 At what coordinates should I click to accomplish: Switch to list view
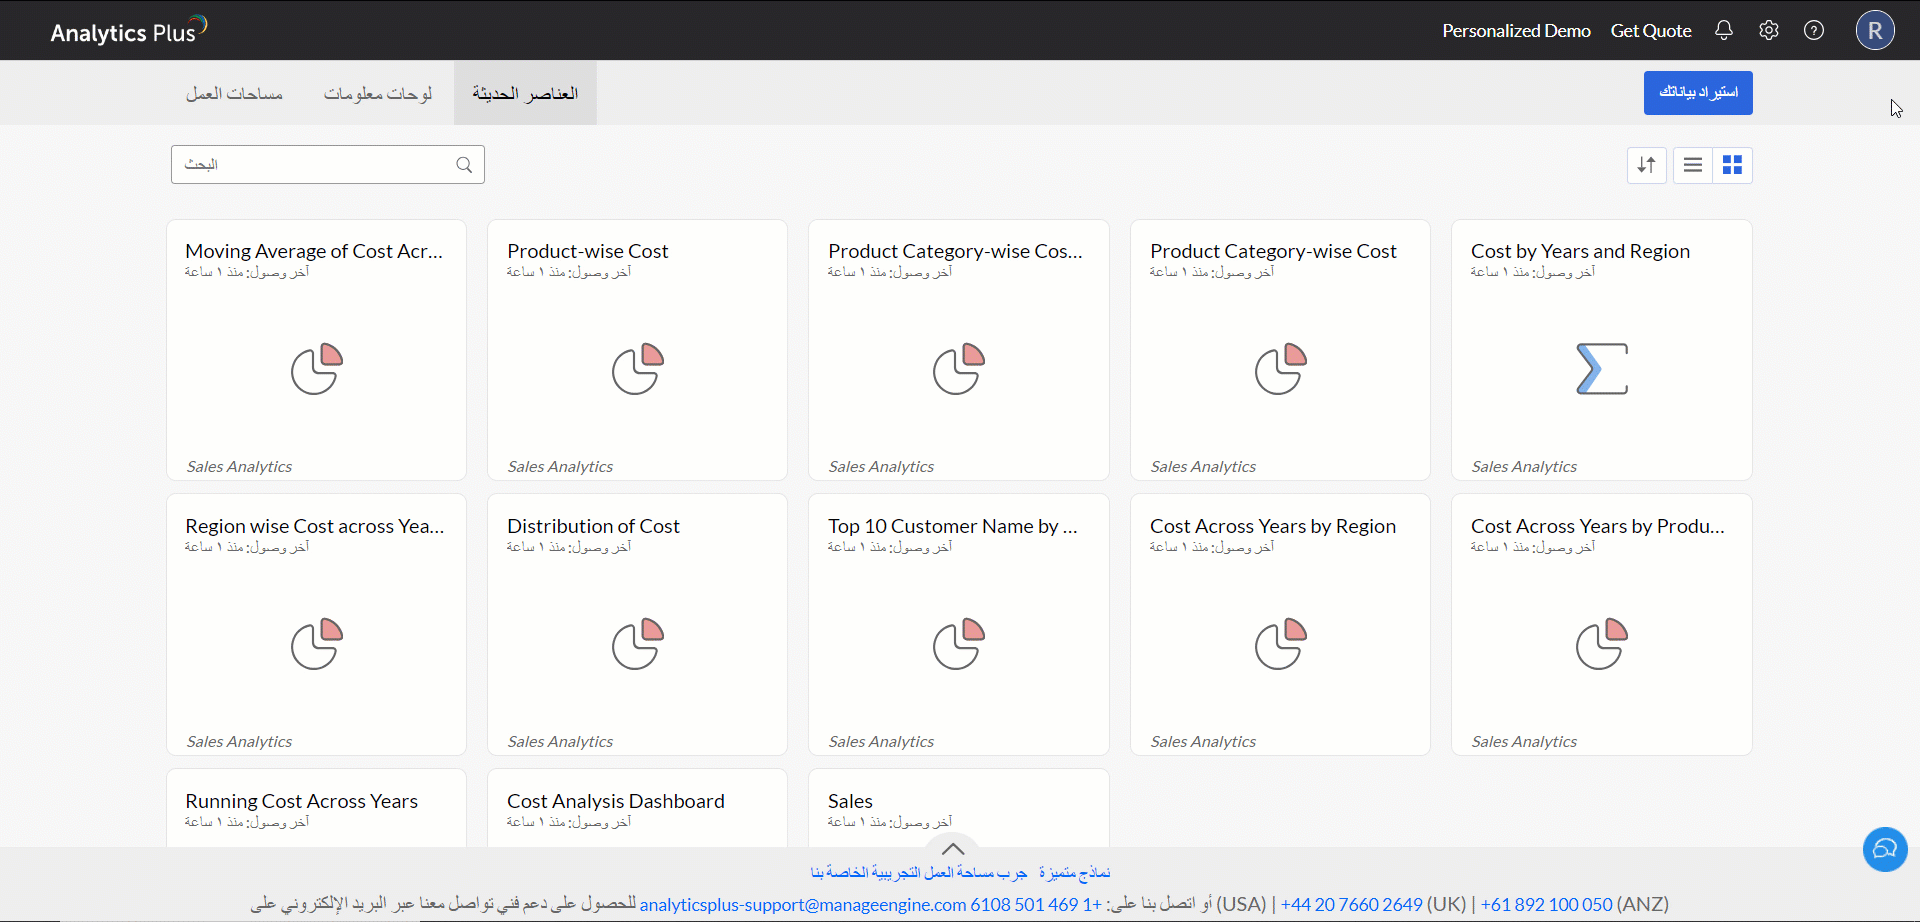(1692, 165)
